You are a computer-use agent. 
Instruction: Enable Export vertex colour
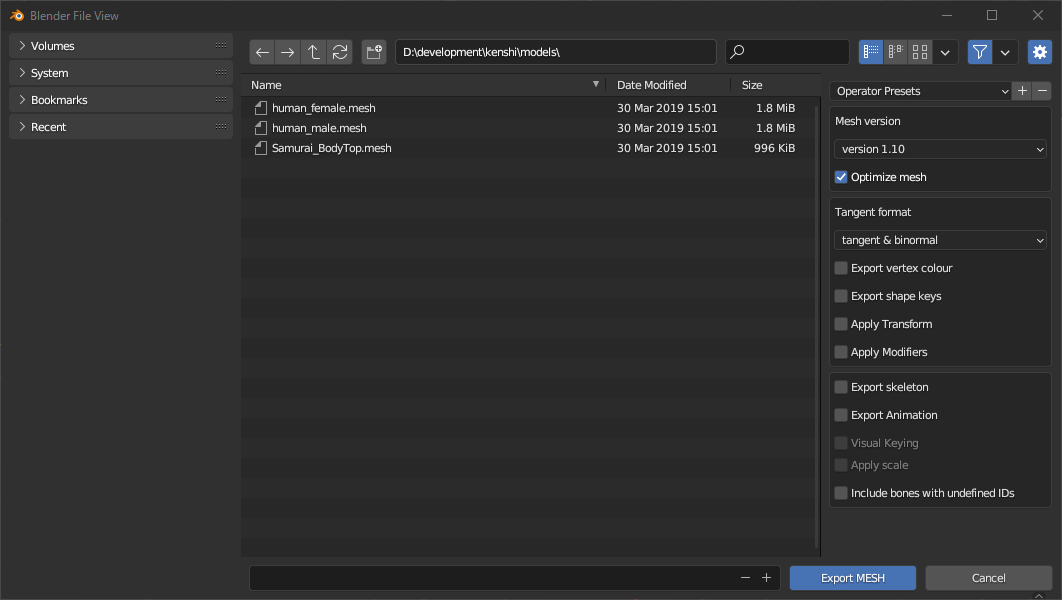click(x=841, y=268)
